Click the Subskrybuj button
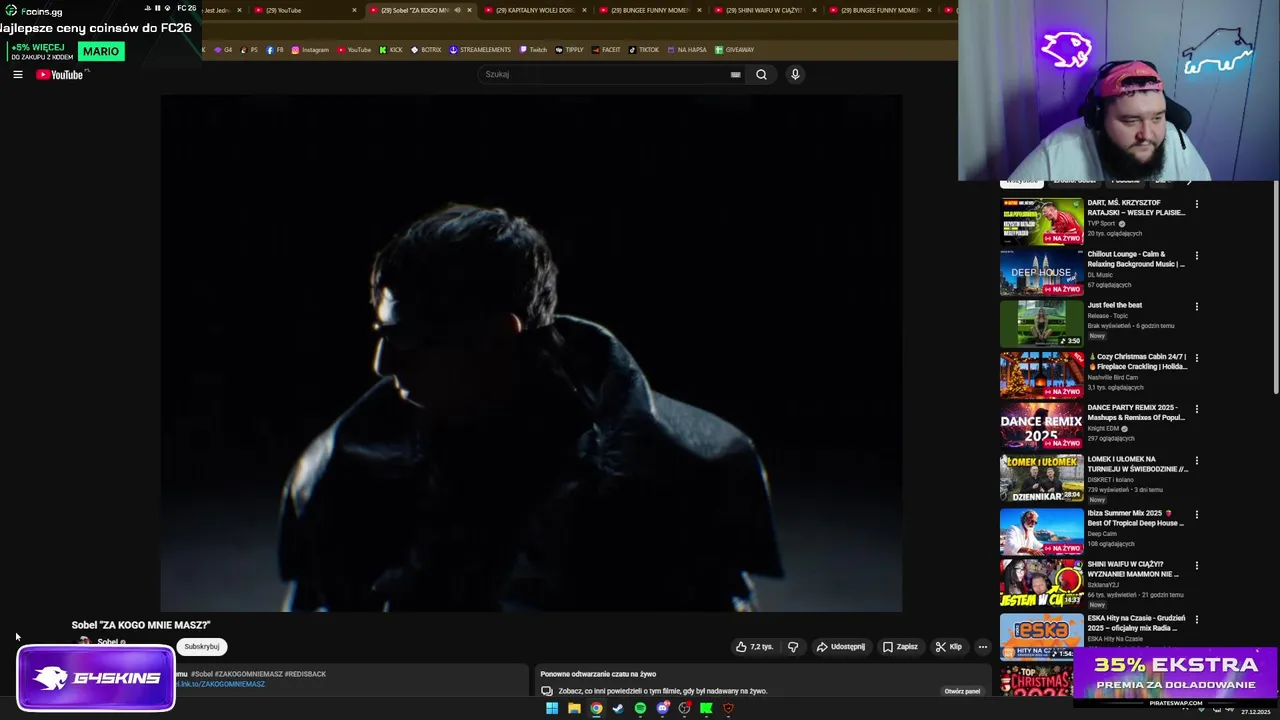This screenshot has width=1280, height=720. [202, 646]
